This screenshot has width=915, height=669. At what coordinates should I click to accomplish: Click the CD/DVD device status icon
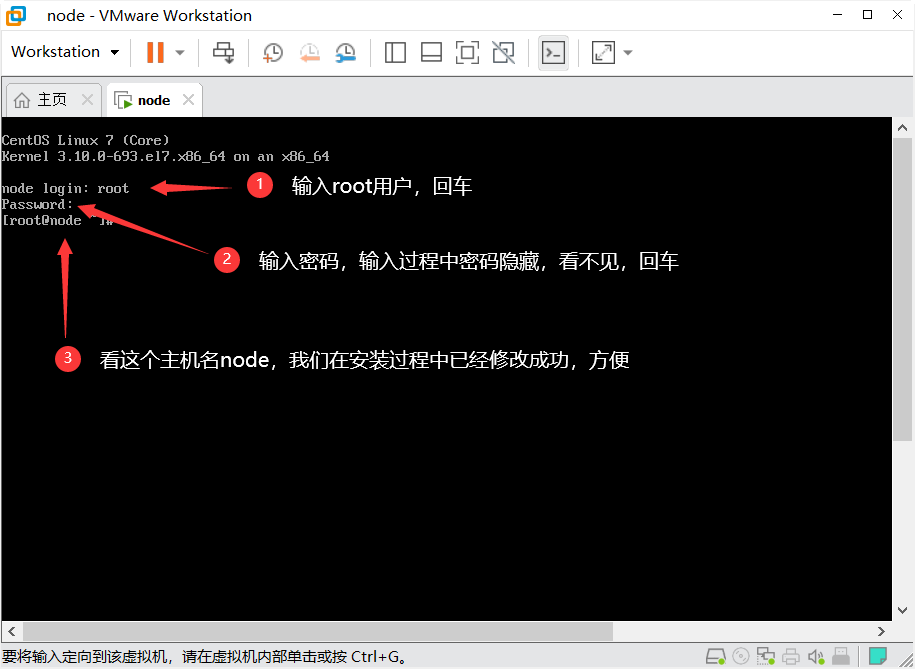(x=740, y=656)
